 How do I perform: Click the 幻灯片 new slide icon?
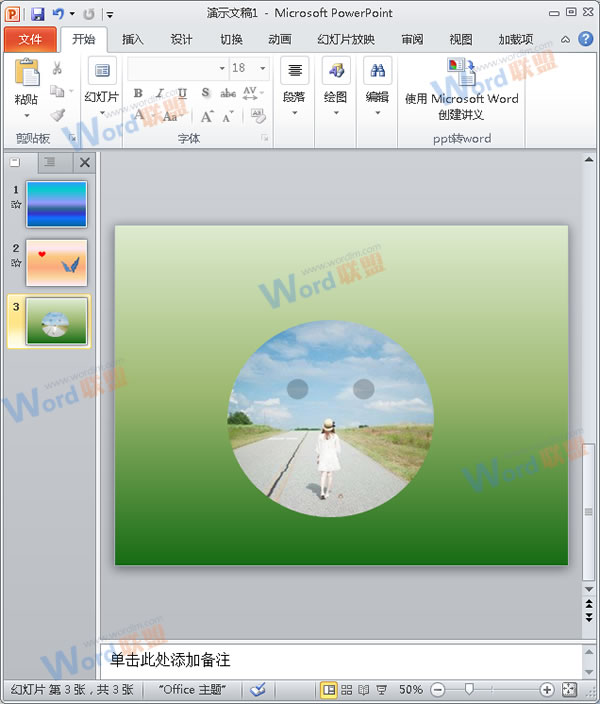coord(102,70)
